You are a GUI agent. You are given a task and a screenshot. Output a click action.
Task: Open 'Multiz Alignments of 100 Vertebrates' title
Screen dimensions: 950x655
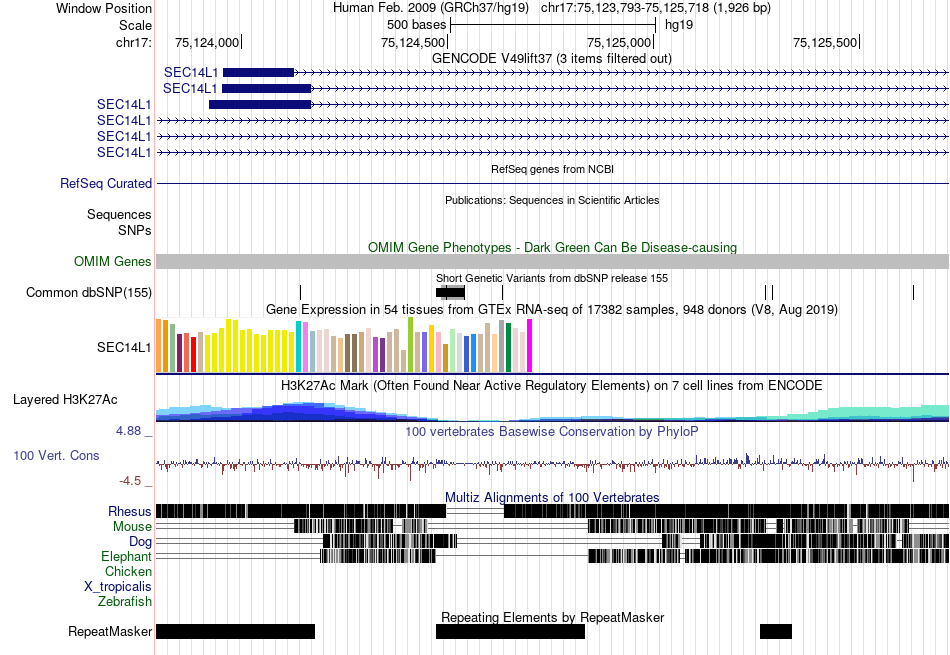552,497
